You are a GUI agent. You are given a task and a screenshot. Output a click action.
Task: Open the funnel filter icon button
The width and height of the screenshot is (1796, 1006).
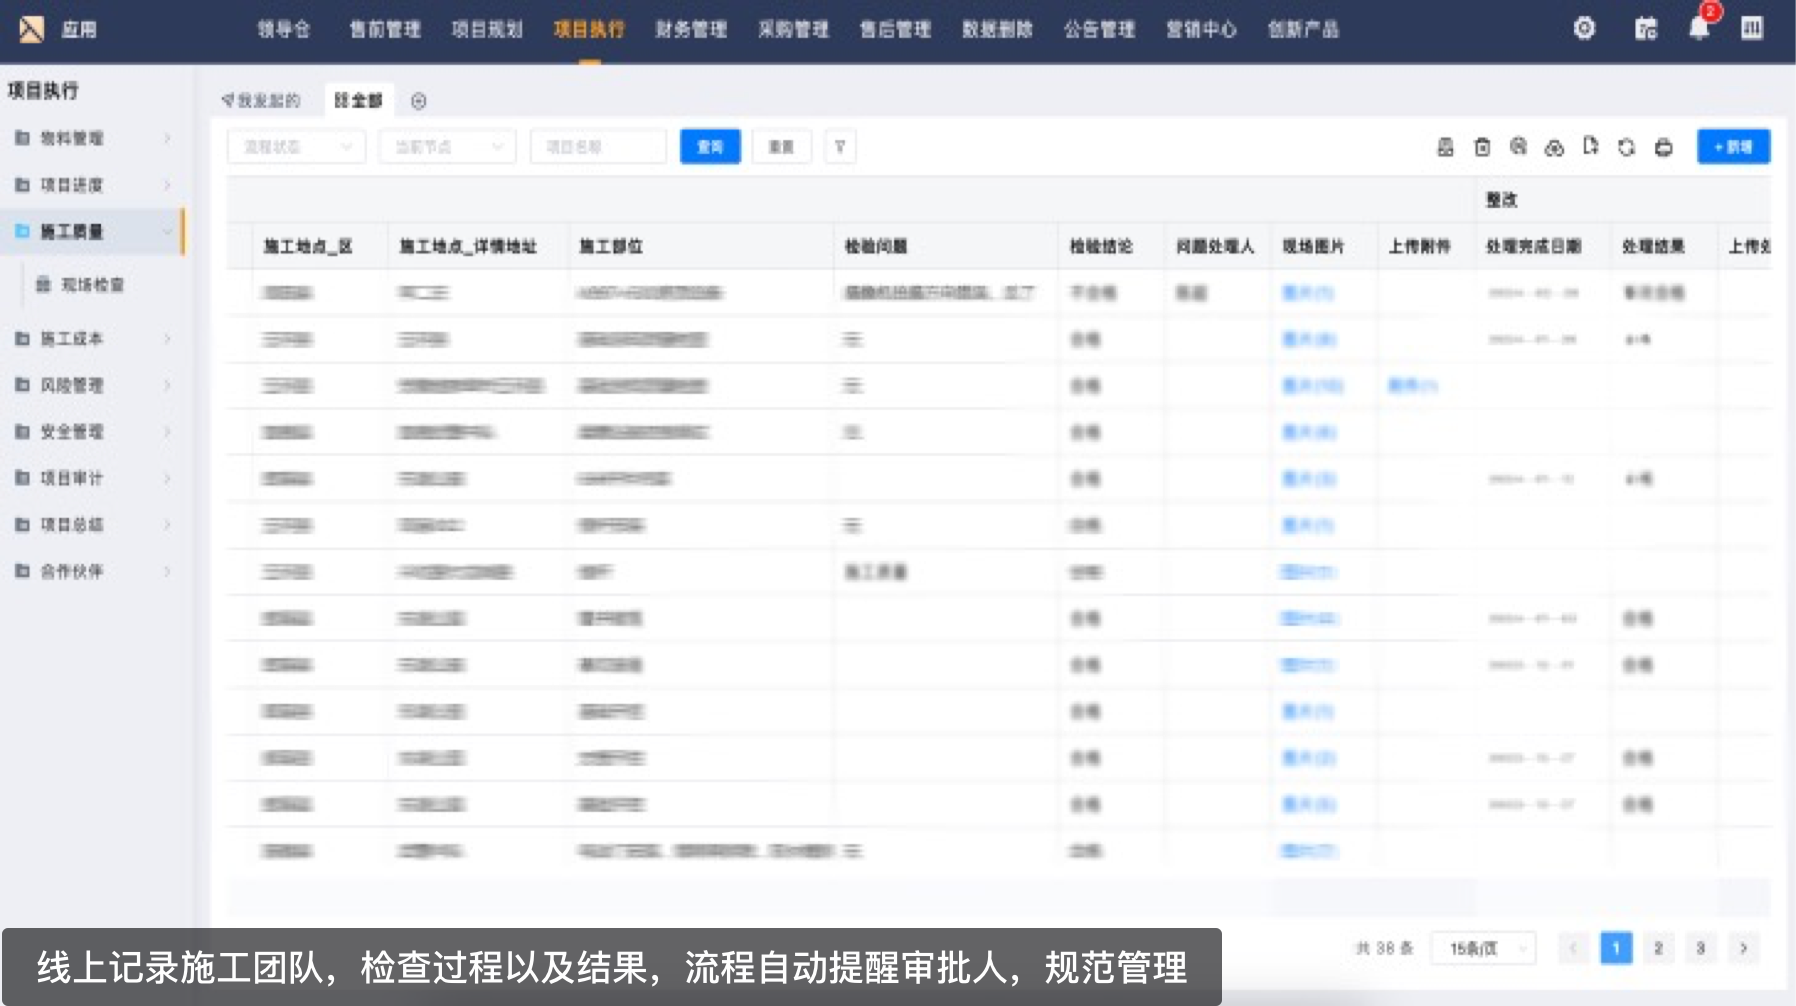tap(840, 147)
